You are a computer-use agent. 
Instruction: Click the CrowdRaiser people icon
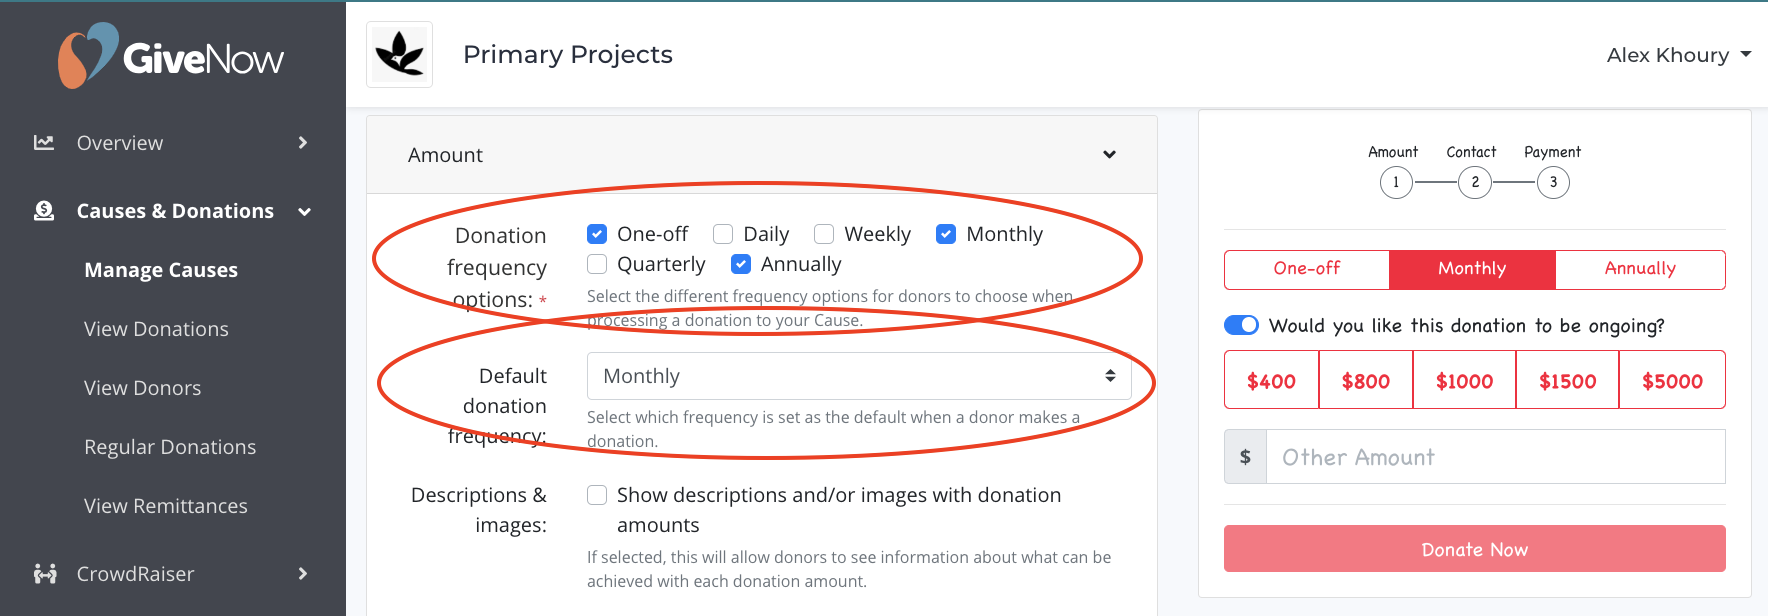(45, 574)
